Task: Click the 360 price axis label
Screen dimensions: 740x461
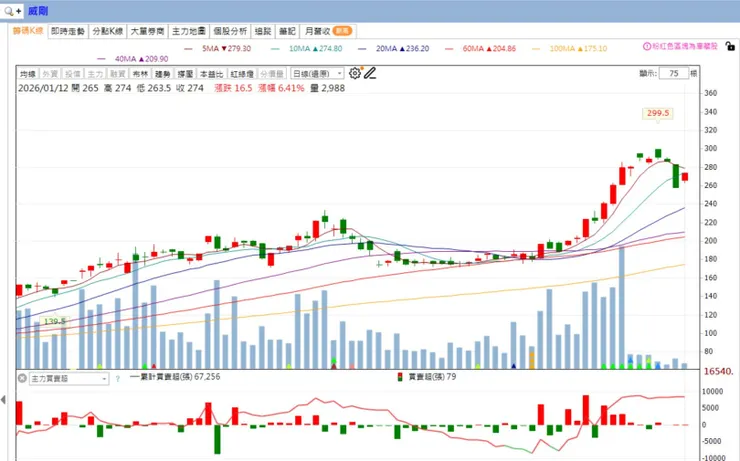Action: 710,93
